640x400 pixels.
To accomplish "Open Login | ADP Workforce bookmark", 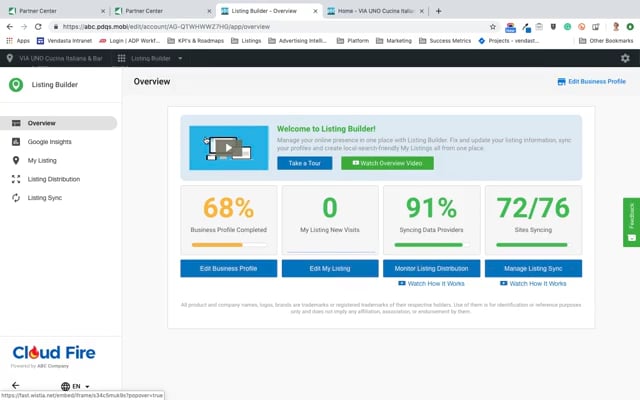I will 129,41.
